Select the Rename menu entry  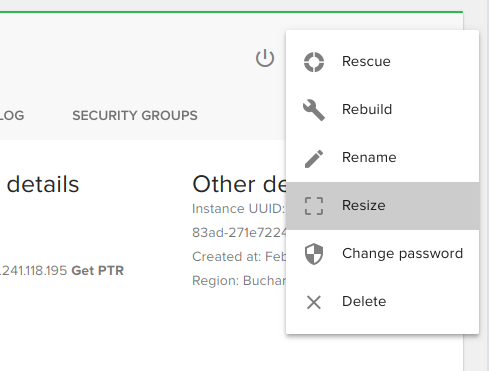click(382, 158)
